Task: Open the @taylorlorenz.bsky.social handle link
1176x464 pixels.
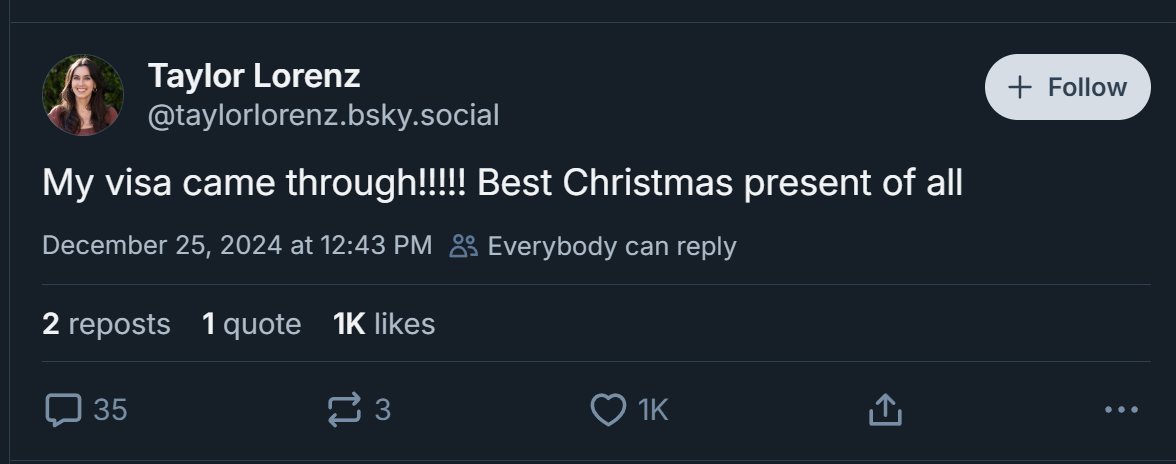Action: (323, 116)
